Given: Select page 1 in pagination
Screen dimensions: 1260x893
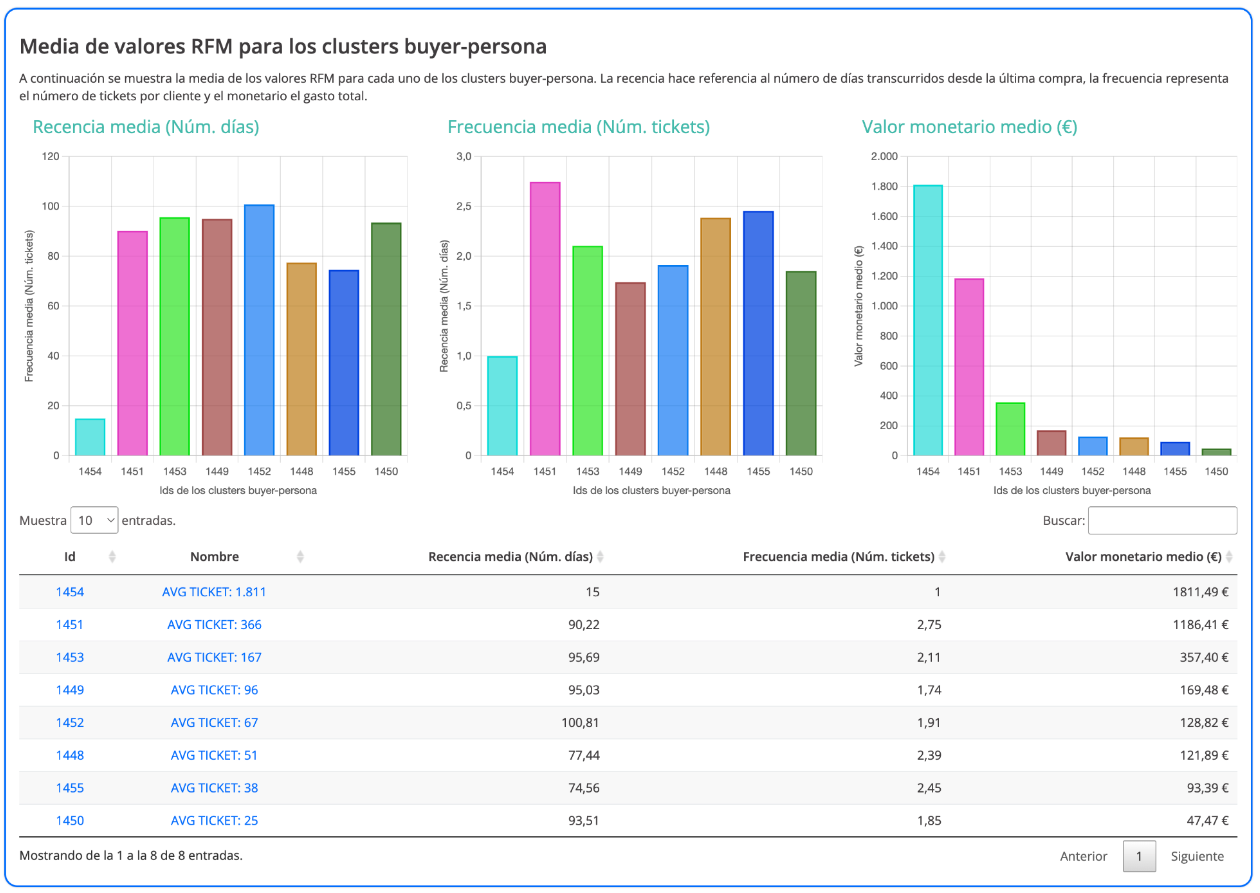Looking at the screenshot, I should 1139,856.
